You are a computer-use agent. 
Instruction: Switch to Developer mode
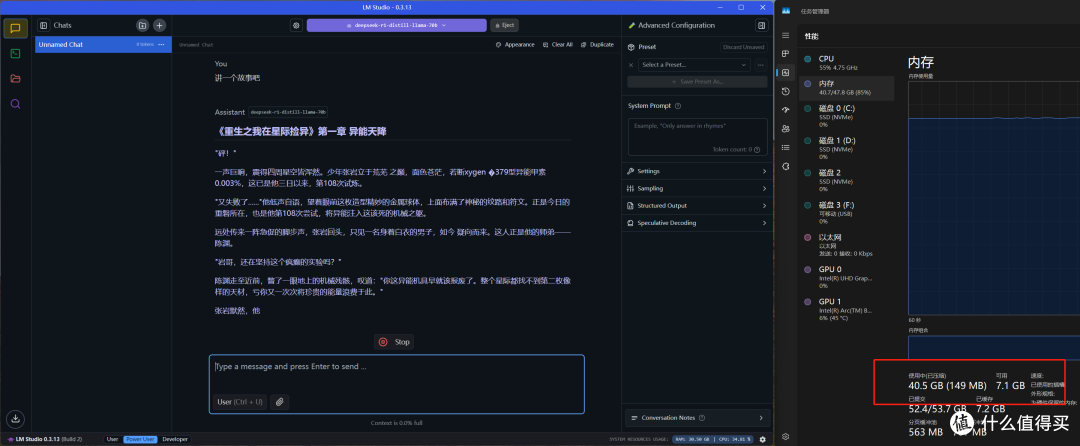(x=174, y=439)
